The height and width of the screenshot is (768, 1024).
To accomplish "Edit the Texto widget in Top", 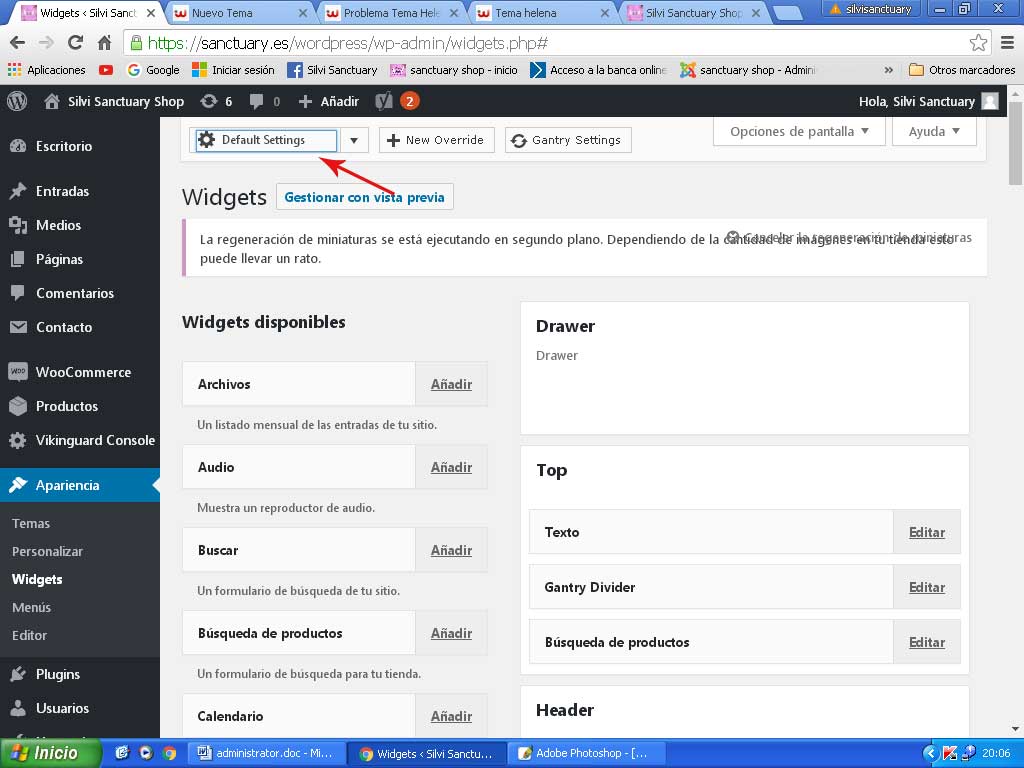I will tap(927, 532).
